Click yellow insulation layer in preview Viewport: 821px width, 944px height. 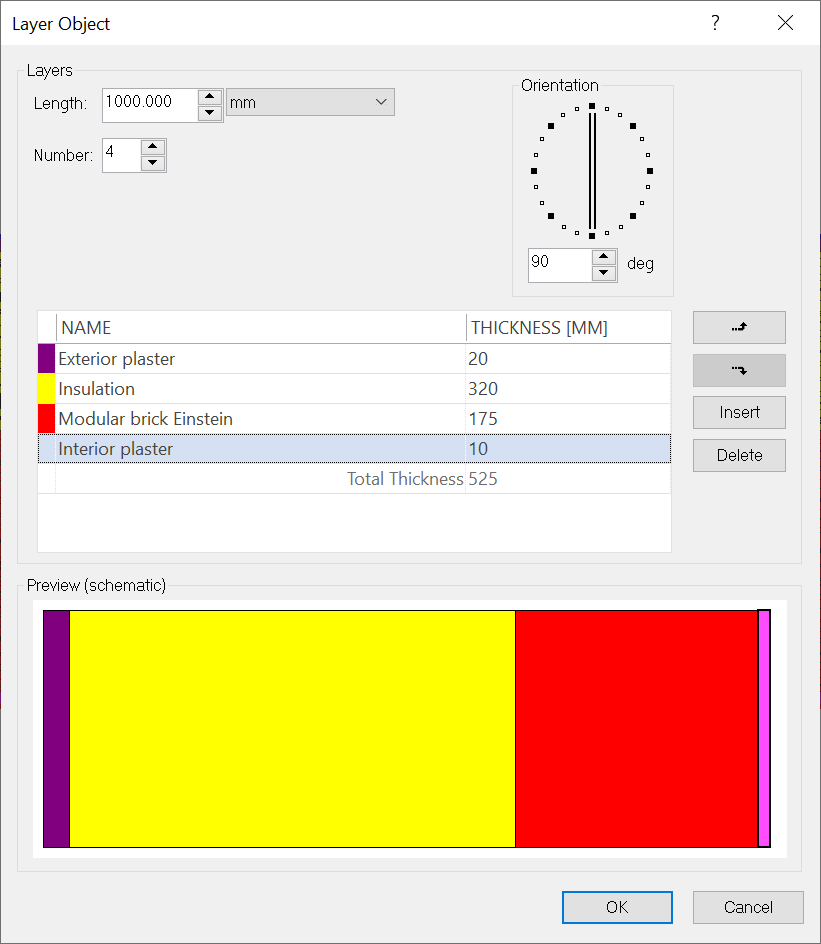point(293,729)
